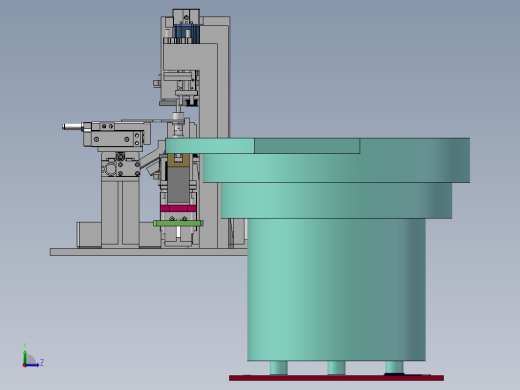This screenshot has height=390, width=520.
Task: Select the magenta block in the assembly
Action: pyautogui.click(x=178, y=208)
